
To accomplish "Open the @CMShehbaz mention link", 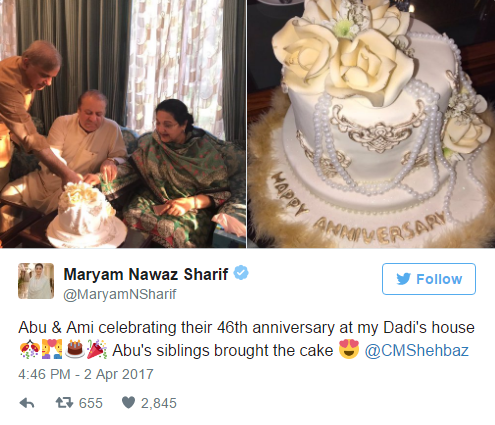I will point(417,351).
